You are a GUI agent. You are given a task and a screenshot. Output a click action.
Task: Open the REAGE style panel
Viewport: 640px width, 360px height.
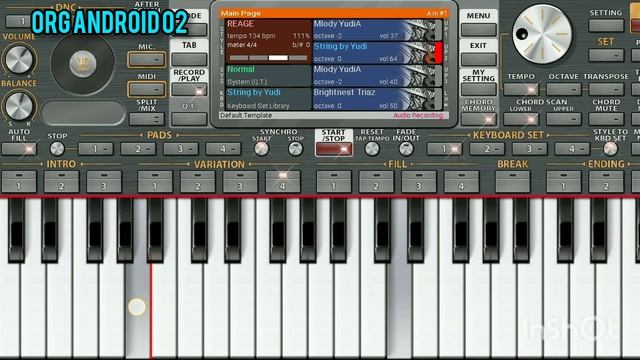point(268,41)
